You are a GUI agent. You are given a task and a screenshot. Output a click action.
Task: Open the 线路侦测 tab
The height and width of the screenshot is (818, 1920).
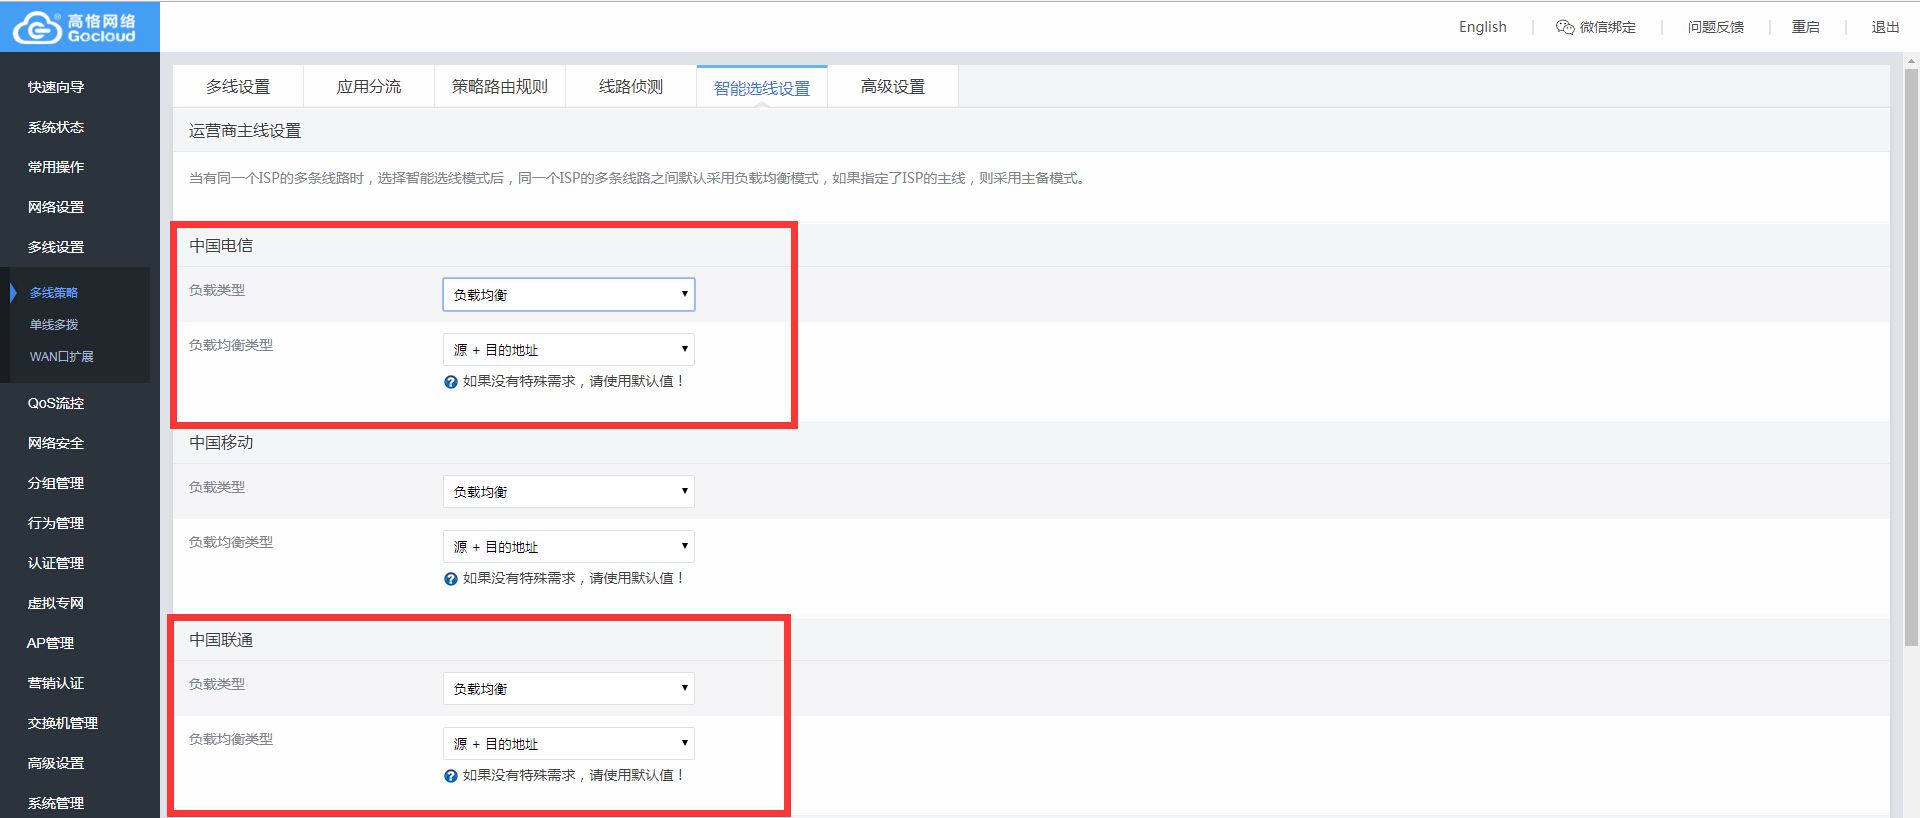[x=631, y=87]
